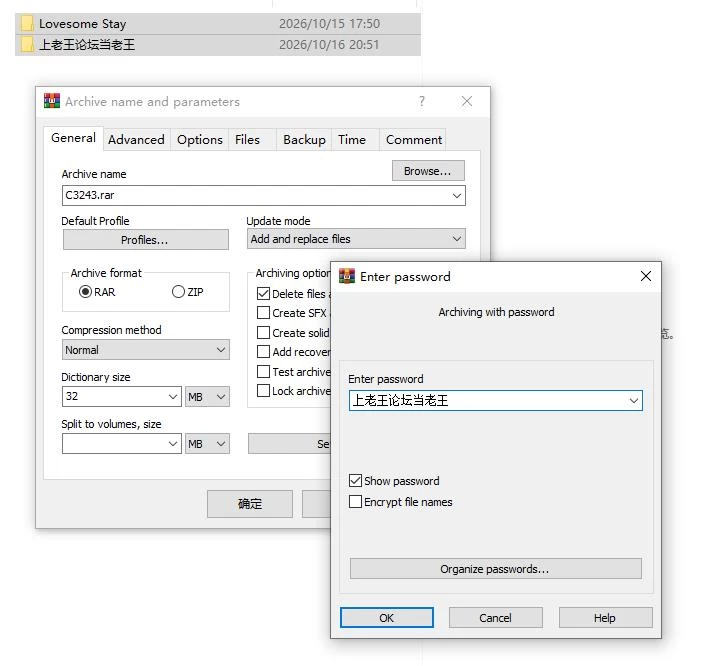Click the Browse... button

pyautogui.click(x=428, y=171)
